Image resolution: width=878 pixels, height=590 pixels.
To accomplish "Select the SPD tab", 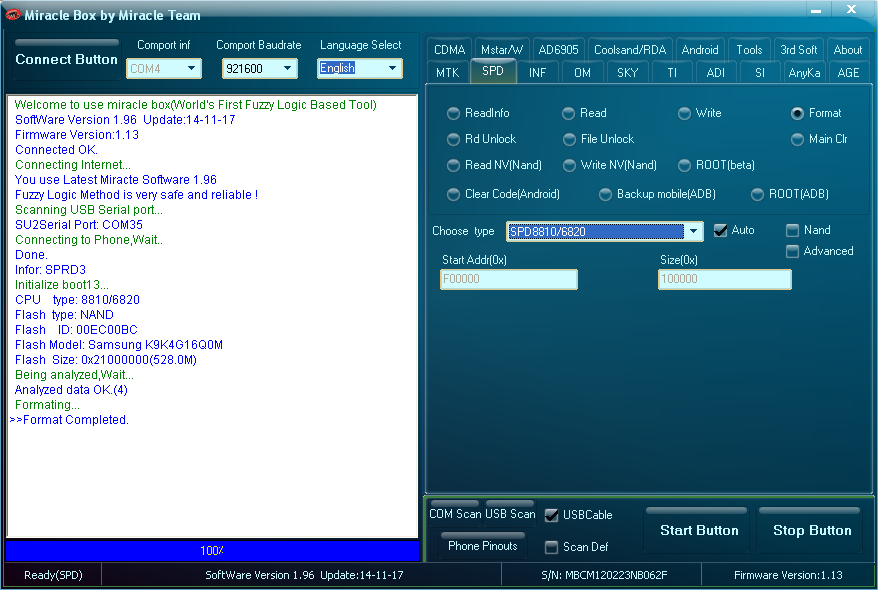I will (x=493, y=71).
